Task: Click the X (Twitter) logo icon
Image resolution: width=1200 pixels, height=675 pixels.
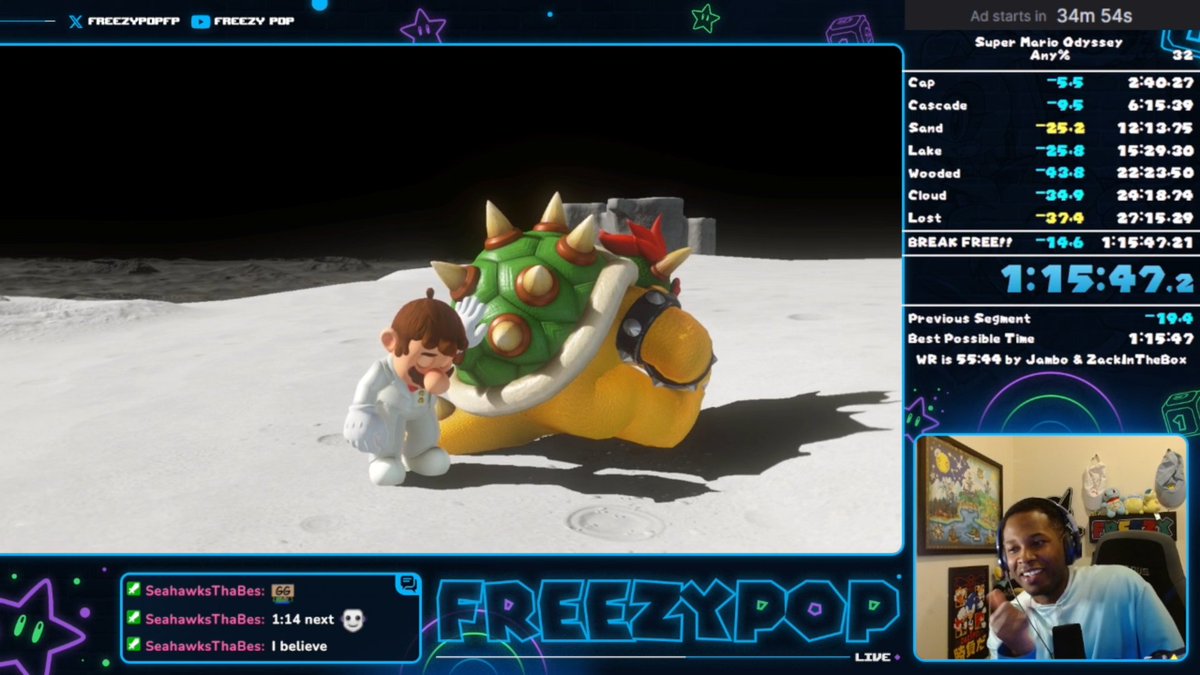Action: coord(75,21)
